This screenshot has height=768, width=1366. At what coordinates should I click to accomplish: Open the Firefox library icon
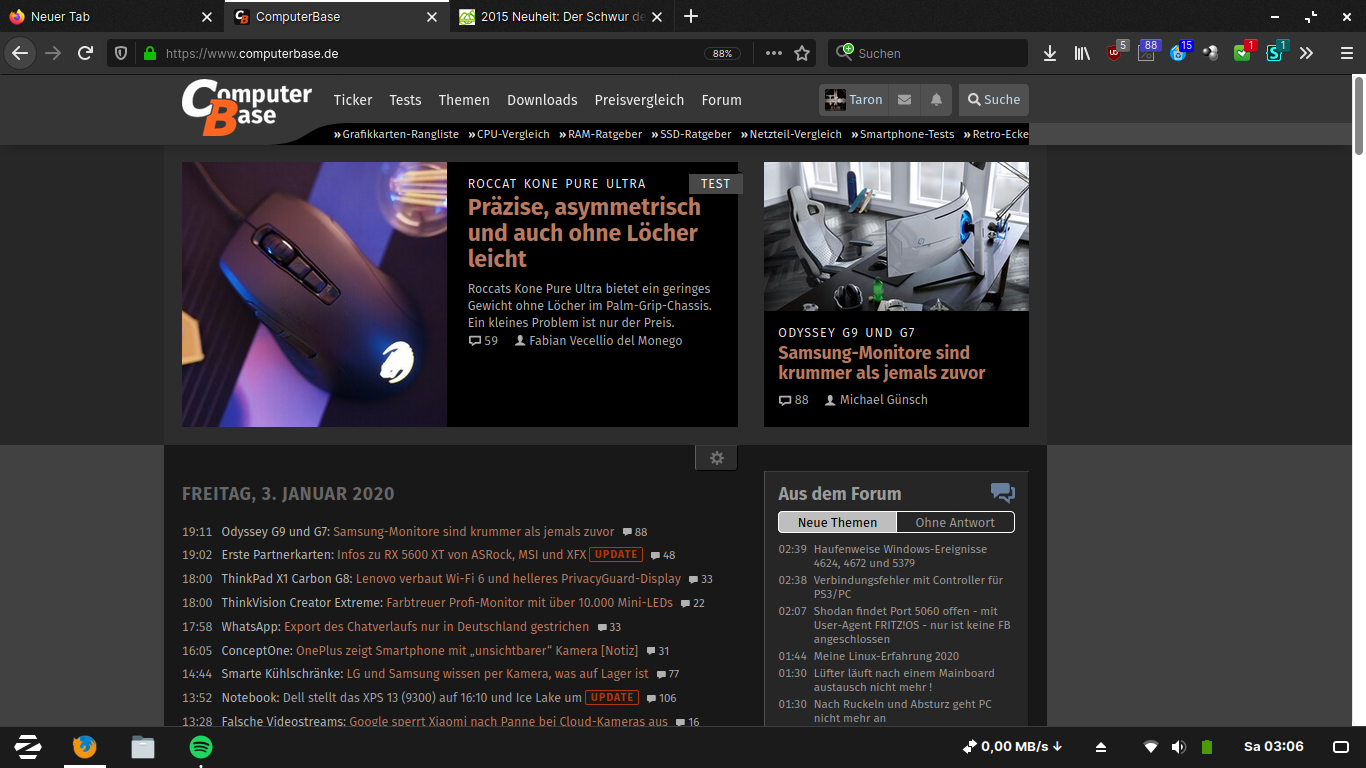point(1082,53)
